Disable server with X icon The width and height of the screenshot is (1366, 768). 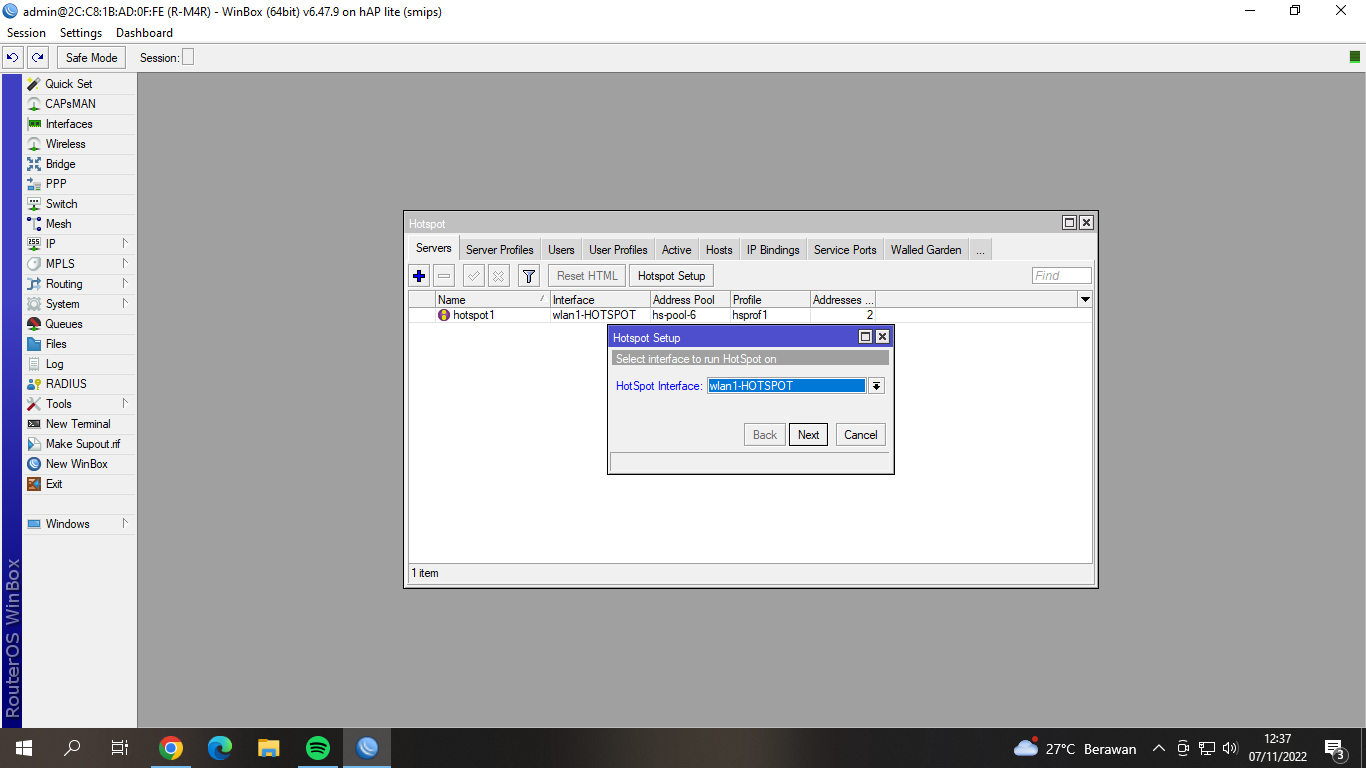pos(498,276)
